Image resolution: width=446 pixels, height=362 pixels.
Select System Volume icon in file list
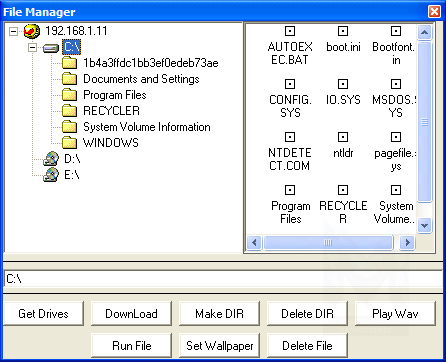[396, 190]
